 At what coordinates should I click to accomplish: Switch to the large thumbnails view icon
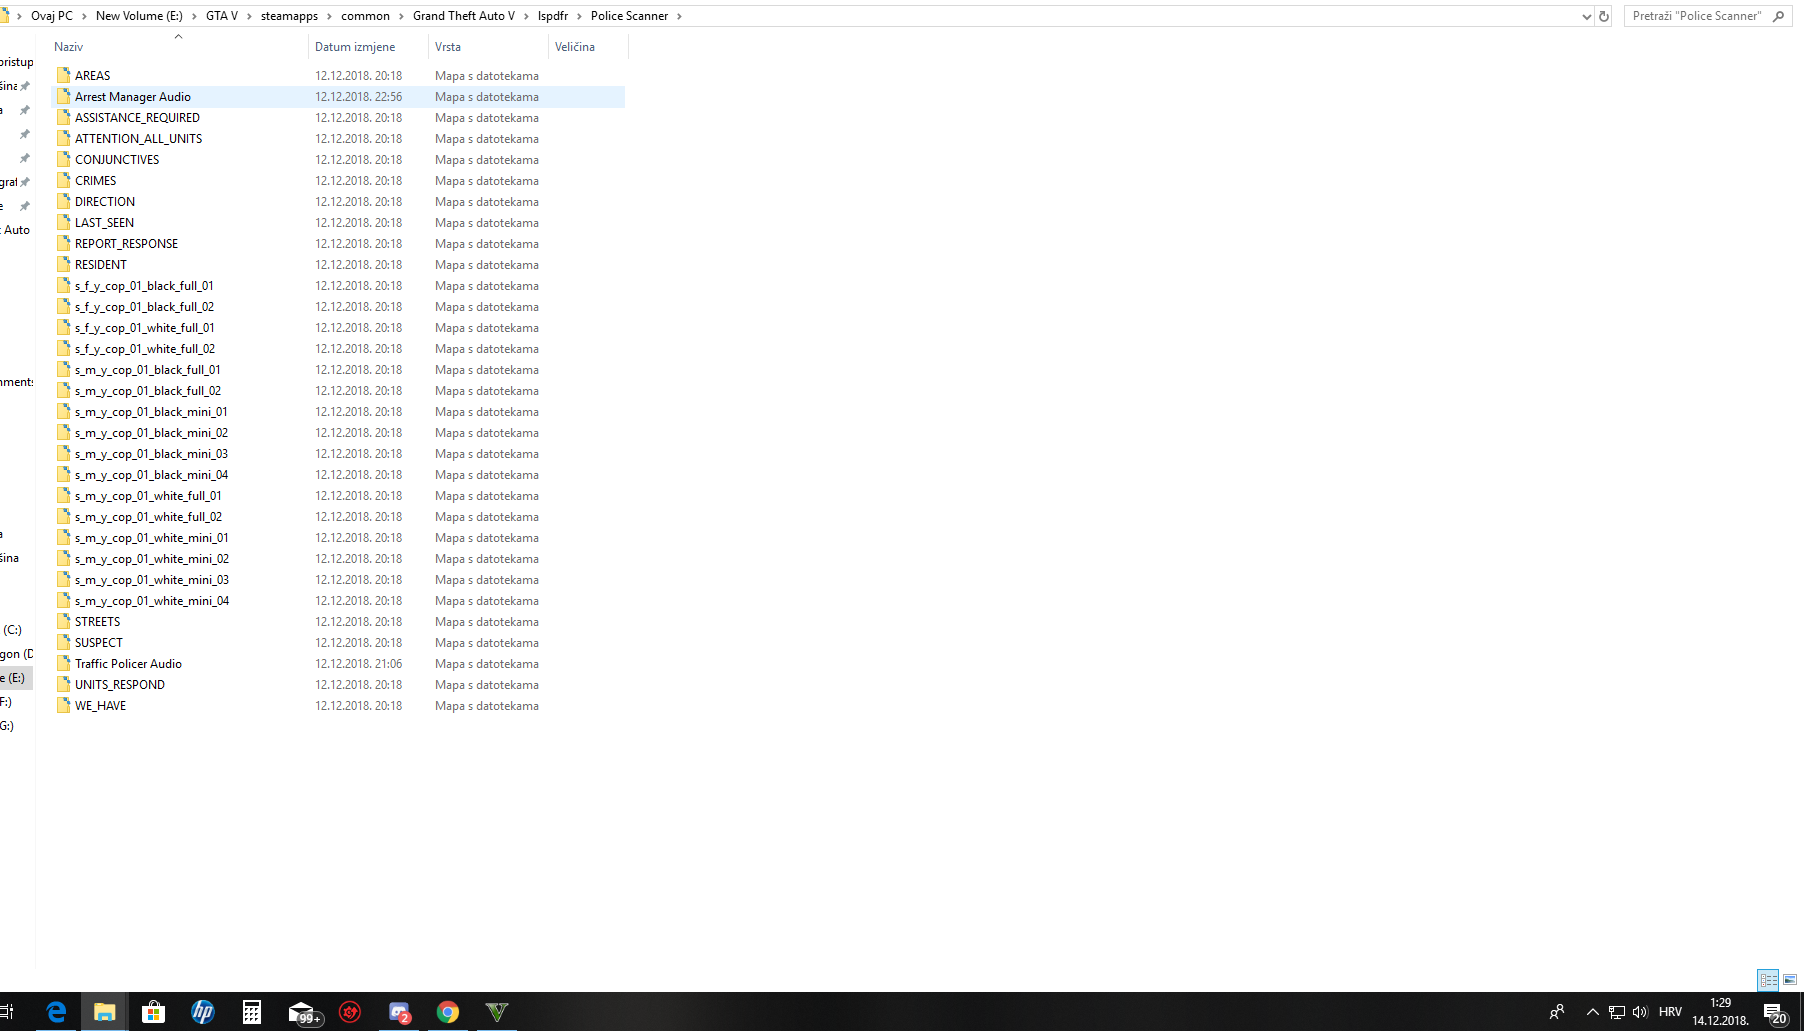coord(1790,980)
